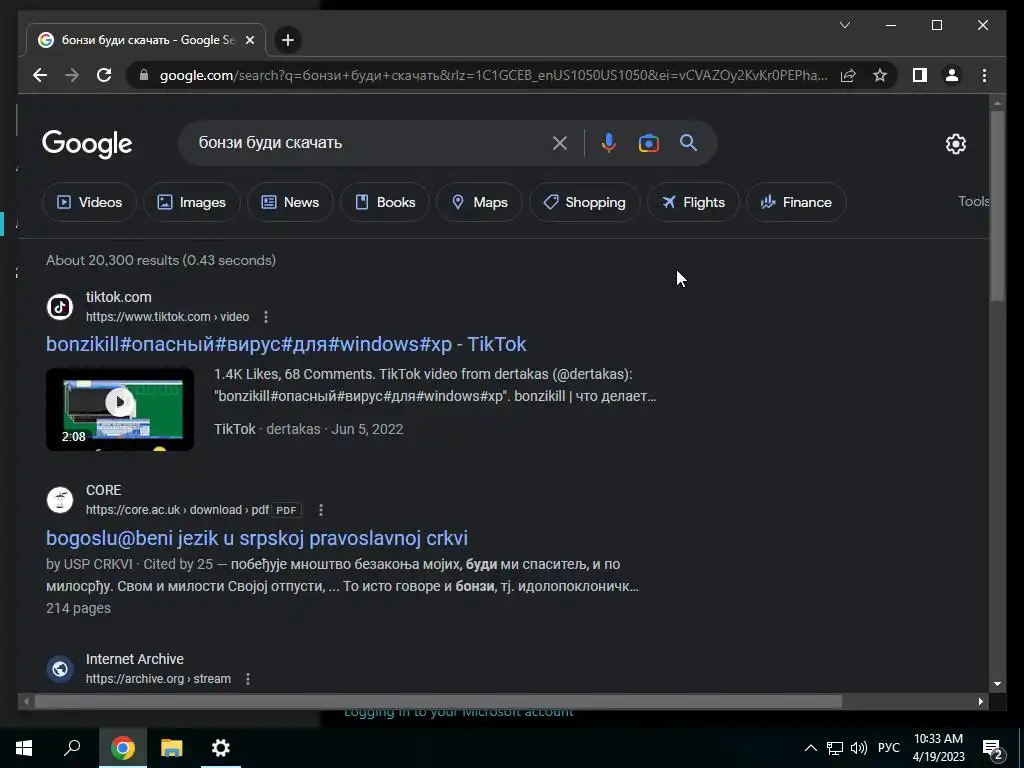1024x768 pixels.
Task: Search by image with camera icon
Action: [x=648, y=143]
